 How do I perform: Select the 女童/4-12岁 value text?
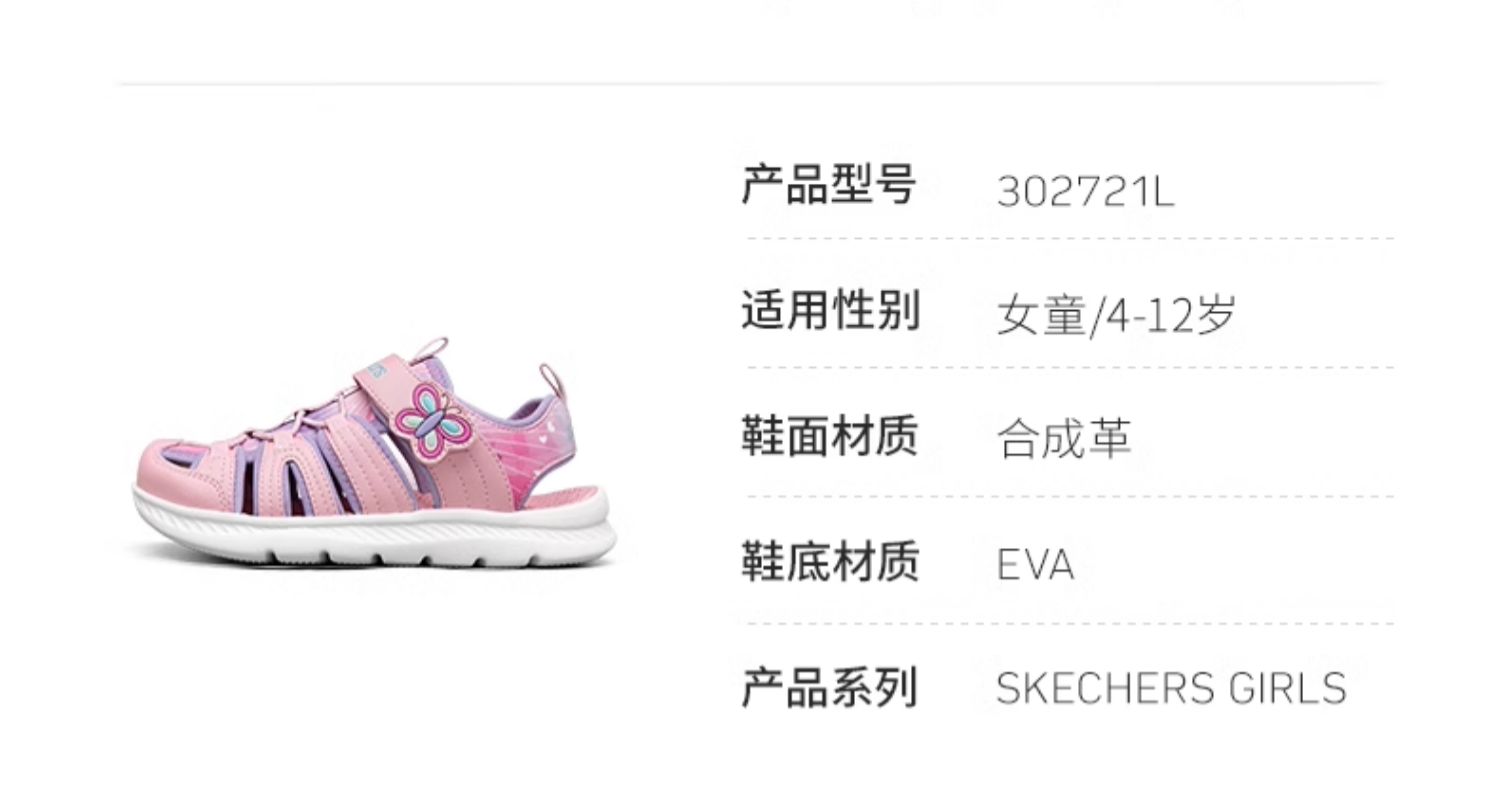point(1116,316)
